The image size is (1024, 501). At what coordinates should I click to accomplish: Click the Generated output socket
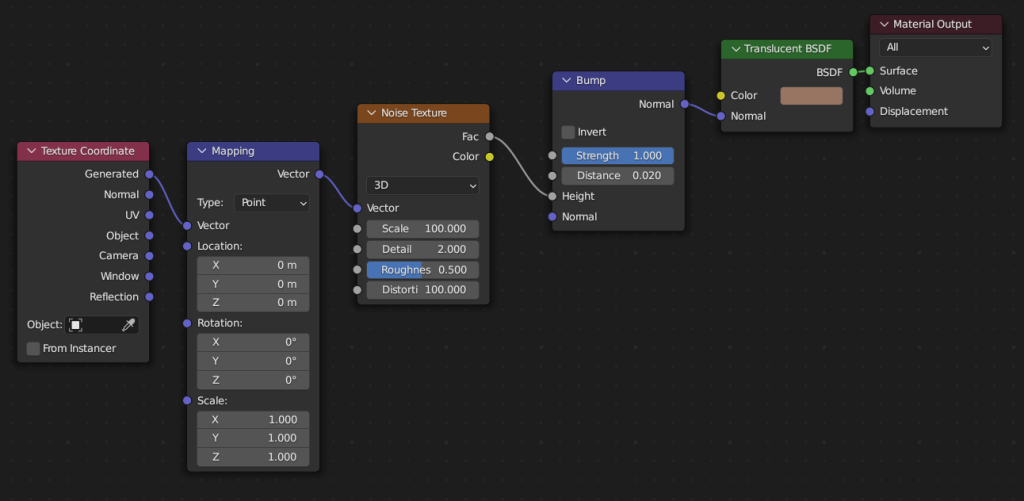coord(149,174)
